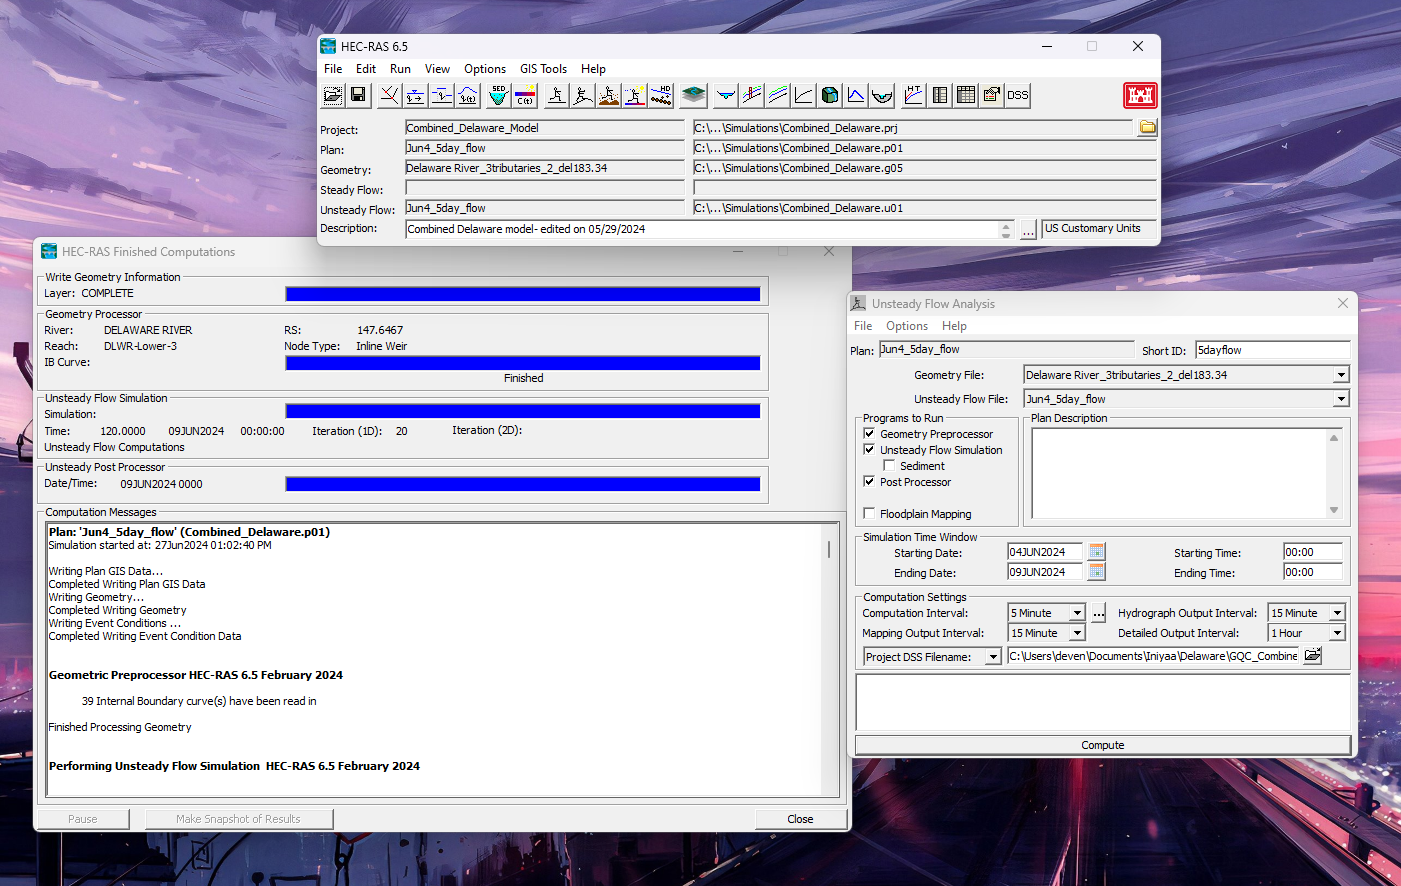Open project using the folder toolbar icon
The image size is (1401, 886).
coord(333,95)
